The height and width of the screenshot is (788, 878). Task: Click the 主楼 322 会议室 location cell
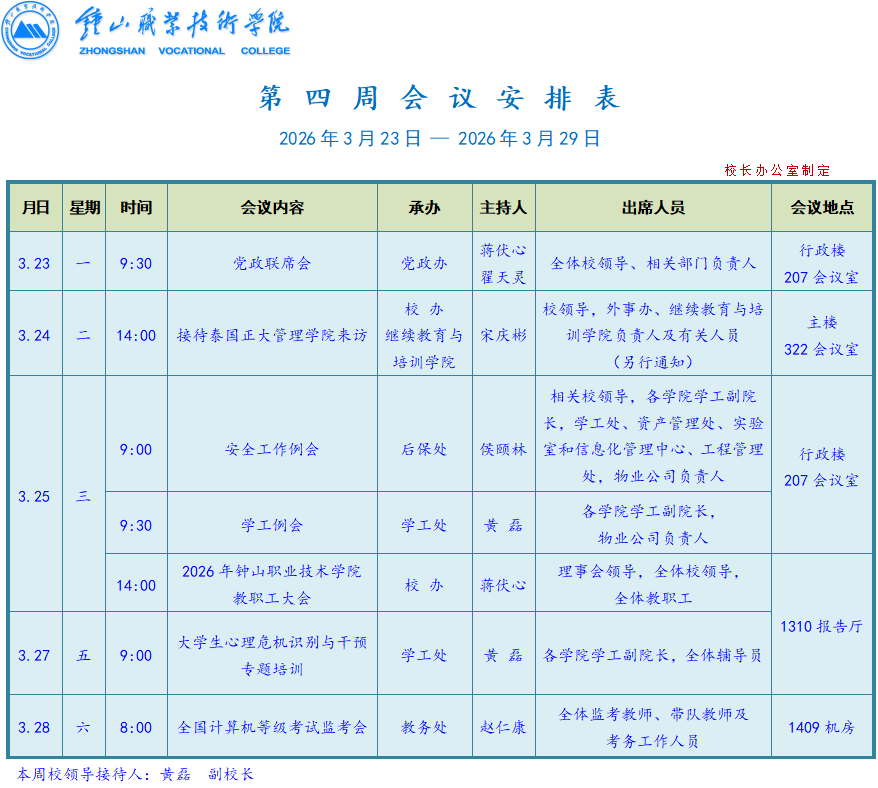point(822,336)
